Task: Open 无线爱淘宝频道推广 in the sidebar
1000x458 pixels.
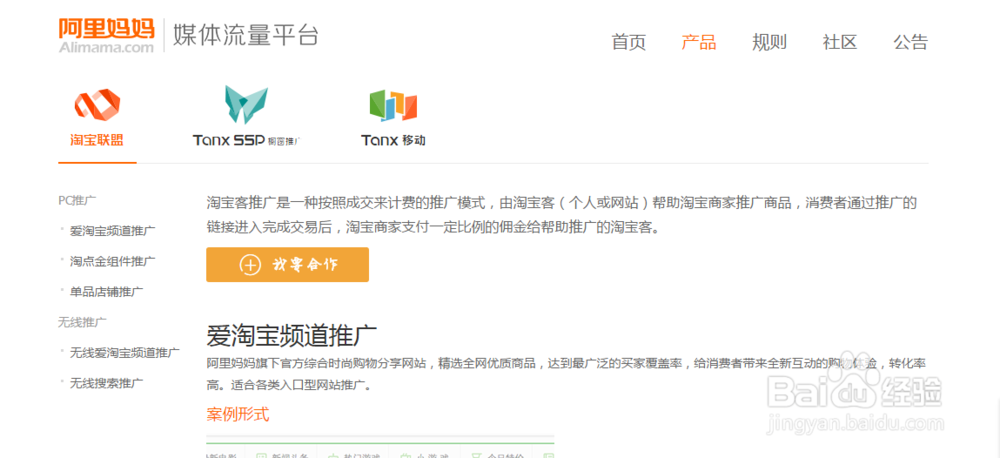Action: click(x=124, y=352)
